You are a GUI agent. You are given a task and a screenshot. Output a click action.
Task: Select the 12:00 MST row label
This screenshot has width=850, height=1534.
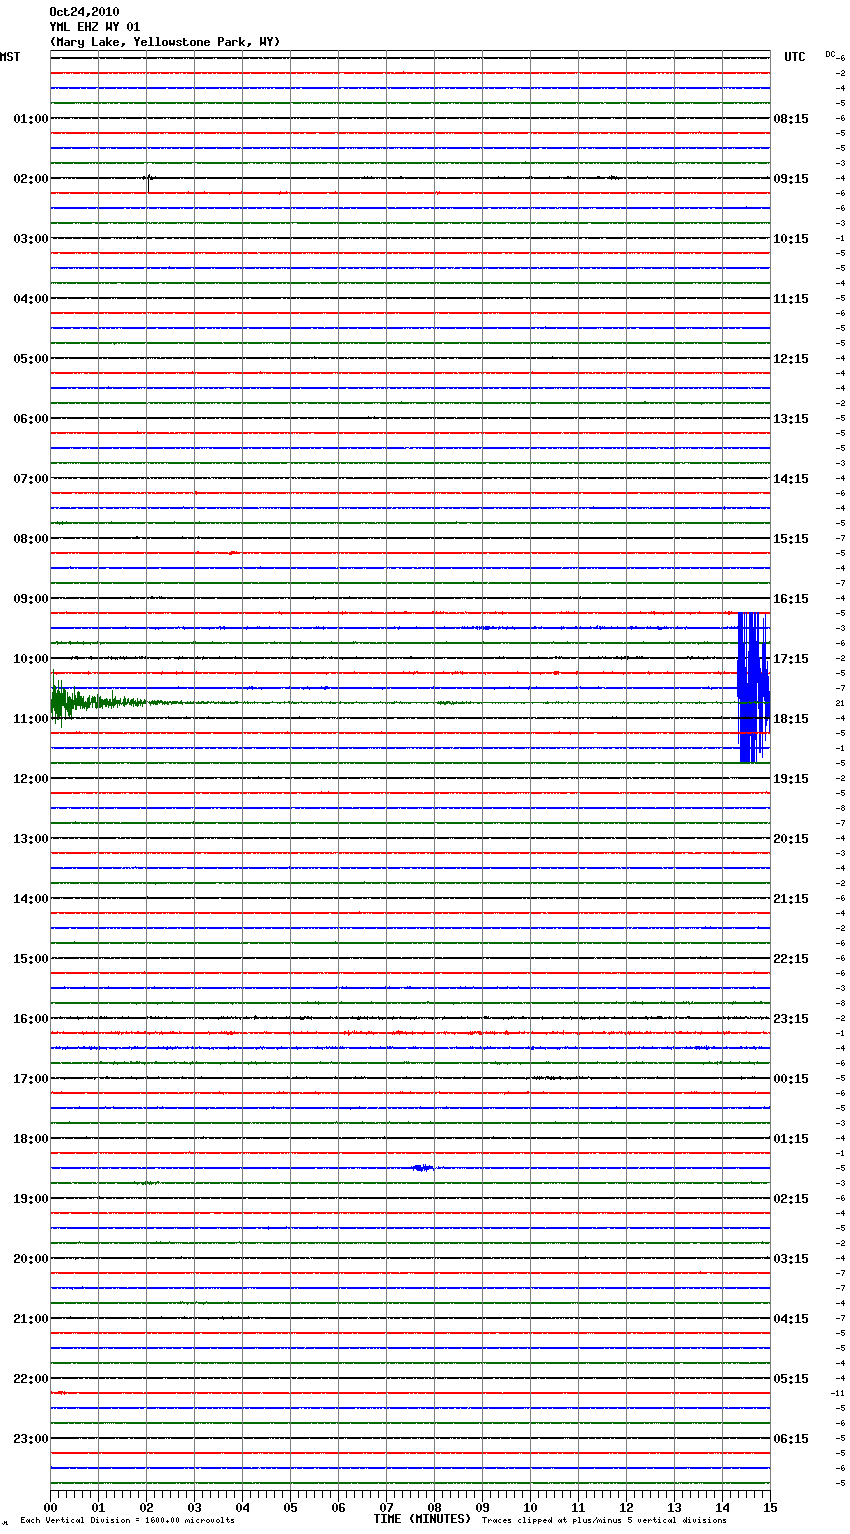pos(31,779)
